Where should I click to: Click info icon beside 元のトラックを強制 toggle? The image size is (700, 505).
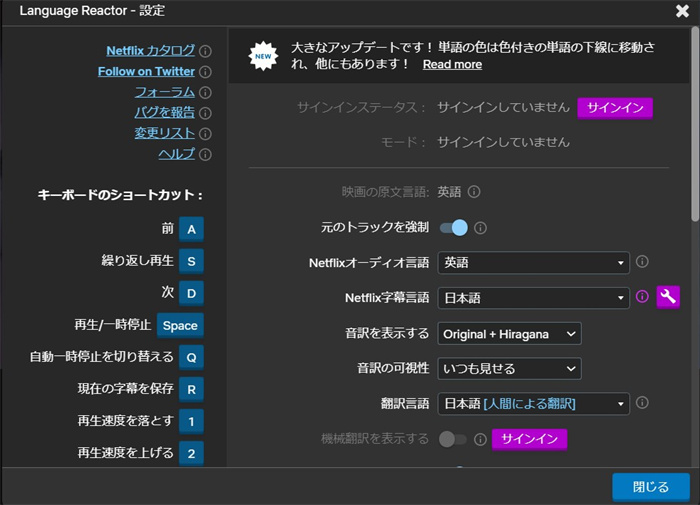pos(480,228)
